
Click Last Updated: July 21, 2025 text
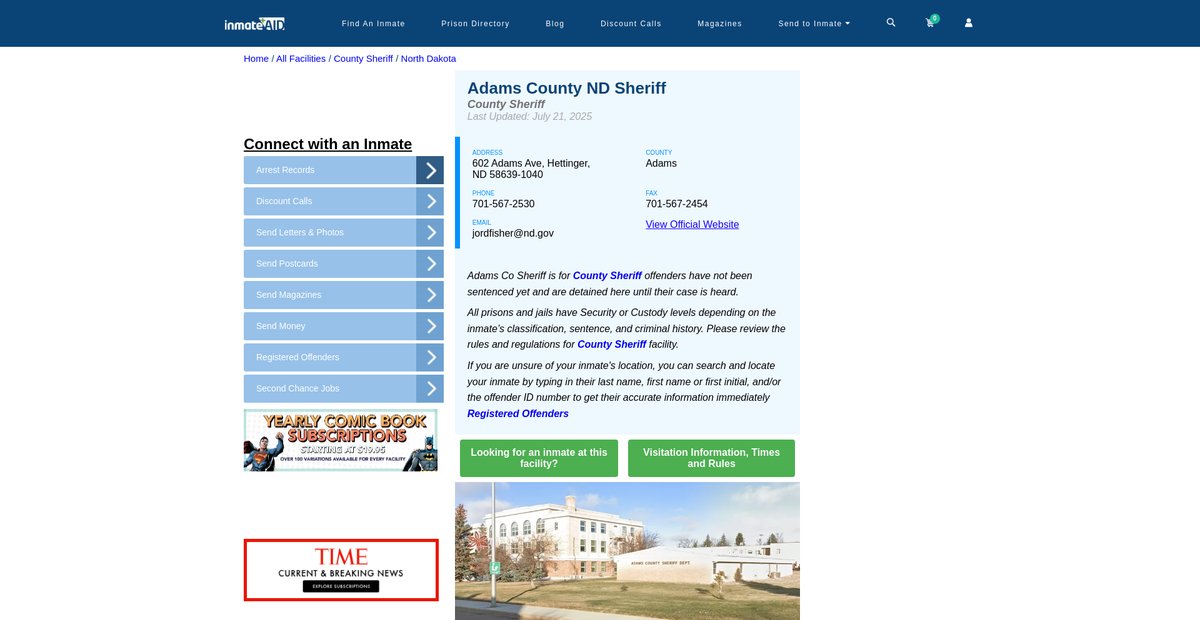pyautogui.click(x=530, y=116)
